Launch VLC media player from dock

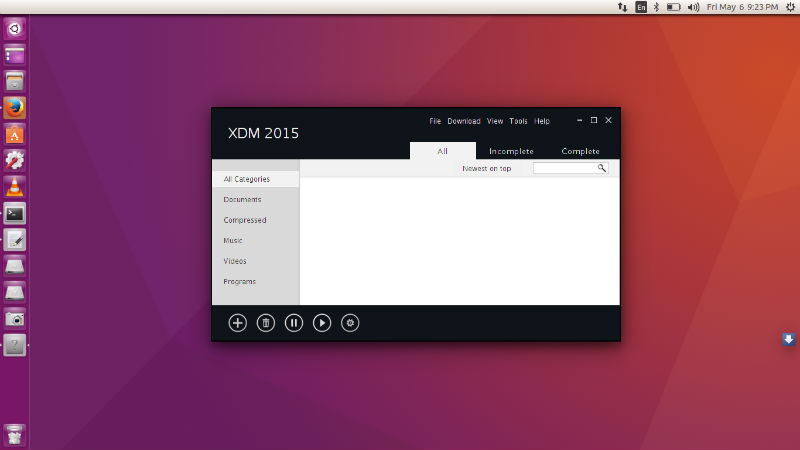(x=14, y=187)
